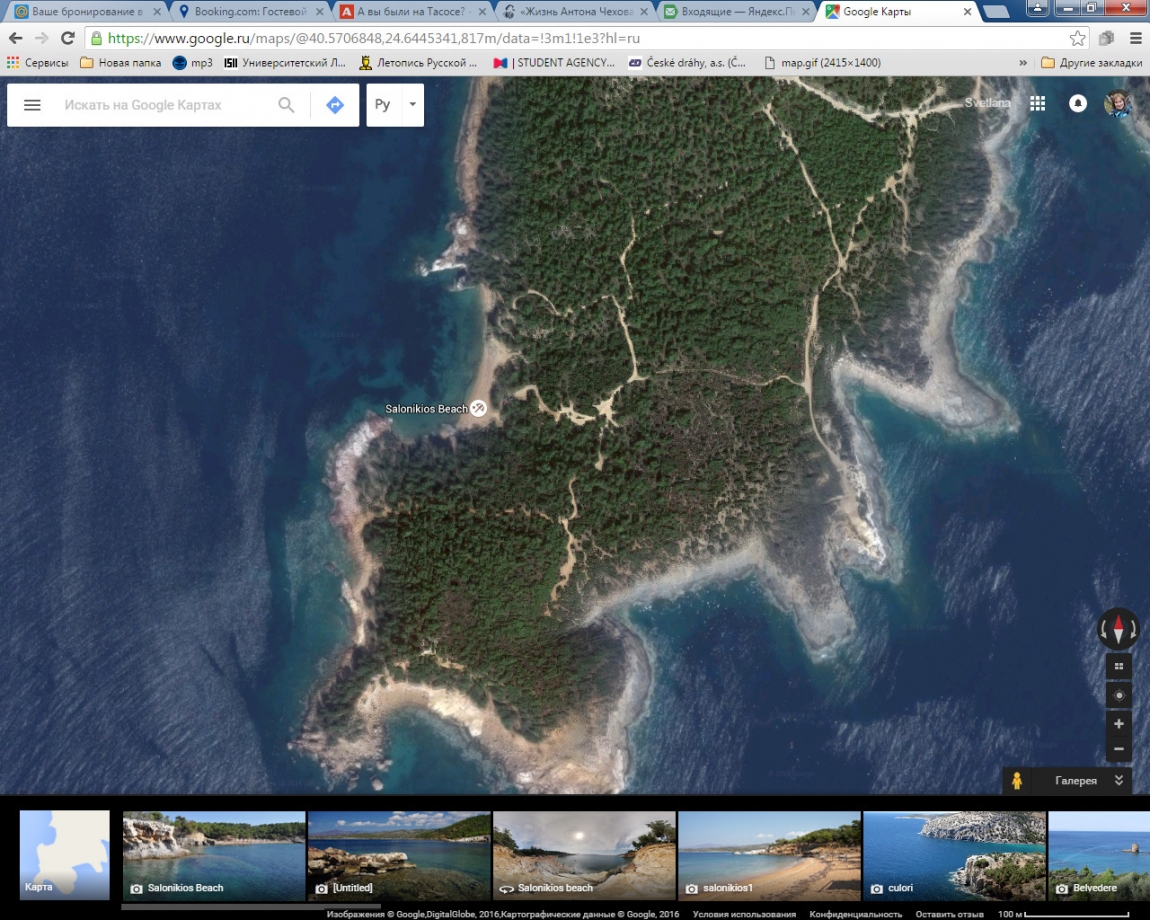
Task: Switch to the Booking.com browser tab
Action: click(x=245, y=12)
